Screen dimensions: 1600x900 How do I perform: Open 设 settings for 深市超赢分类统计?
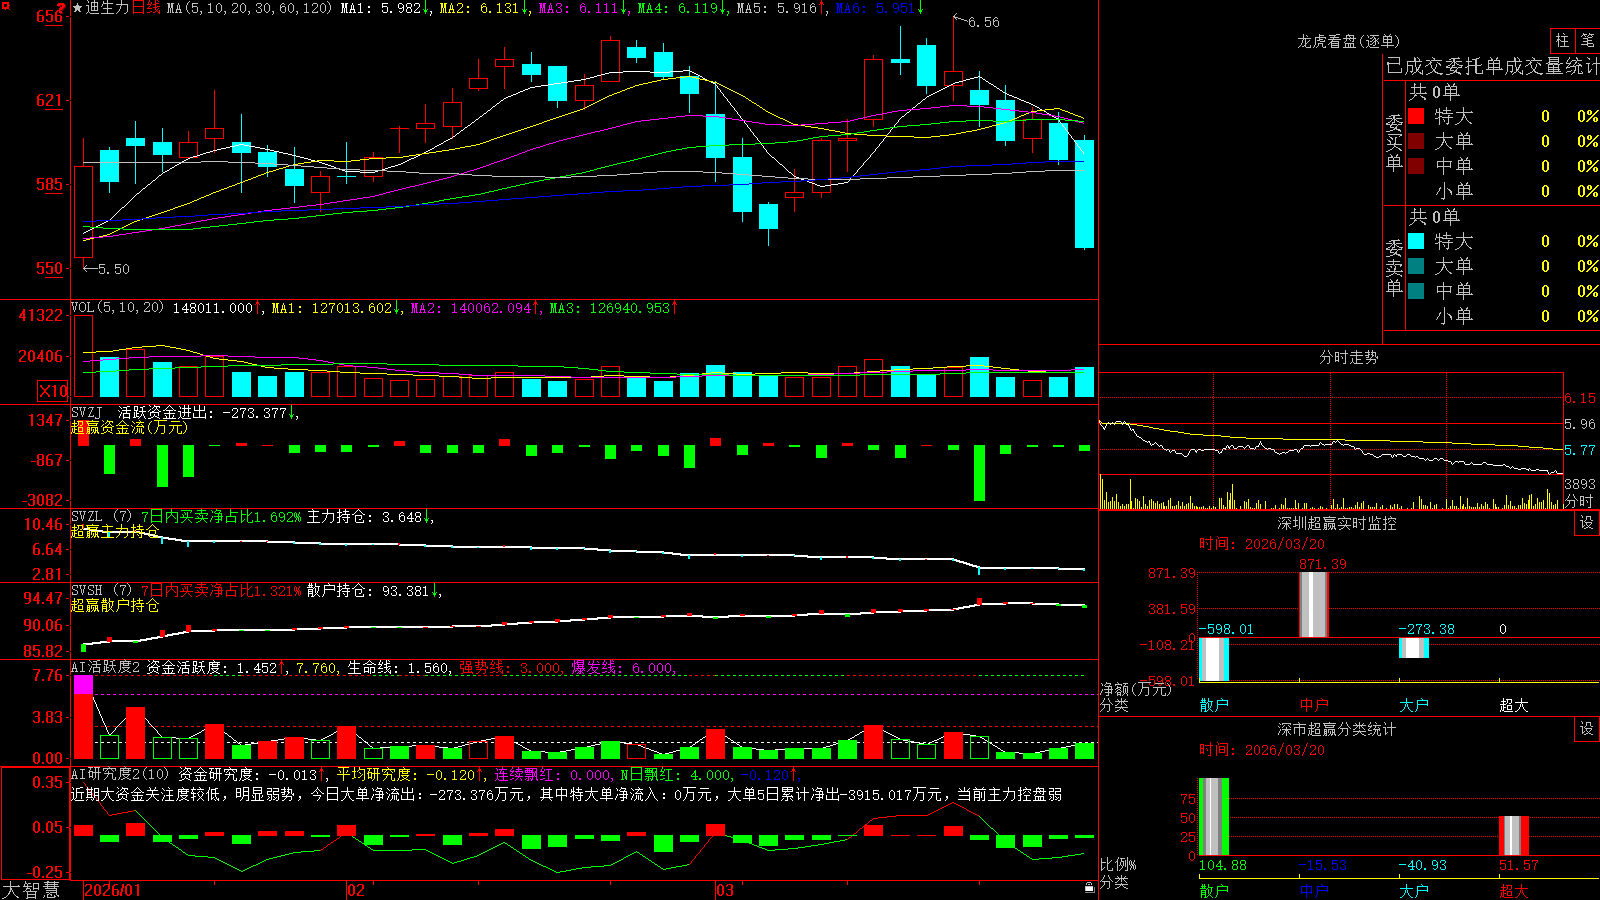coord(1587,729)
